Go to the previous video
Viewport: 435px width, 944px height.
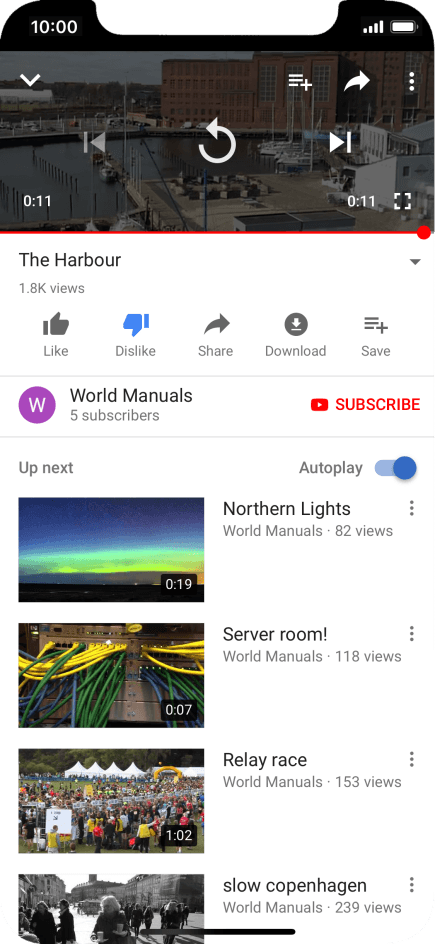pyautogui.click(x=95, y=142)
